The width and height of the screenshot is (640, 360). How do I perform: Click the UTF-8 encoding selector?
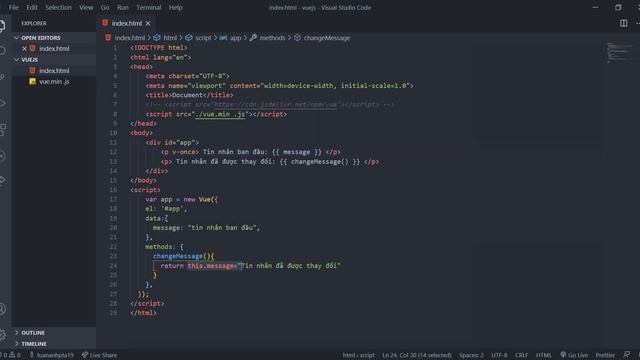(x=499, y=355)
